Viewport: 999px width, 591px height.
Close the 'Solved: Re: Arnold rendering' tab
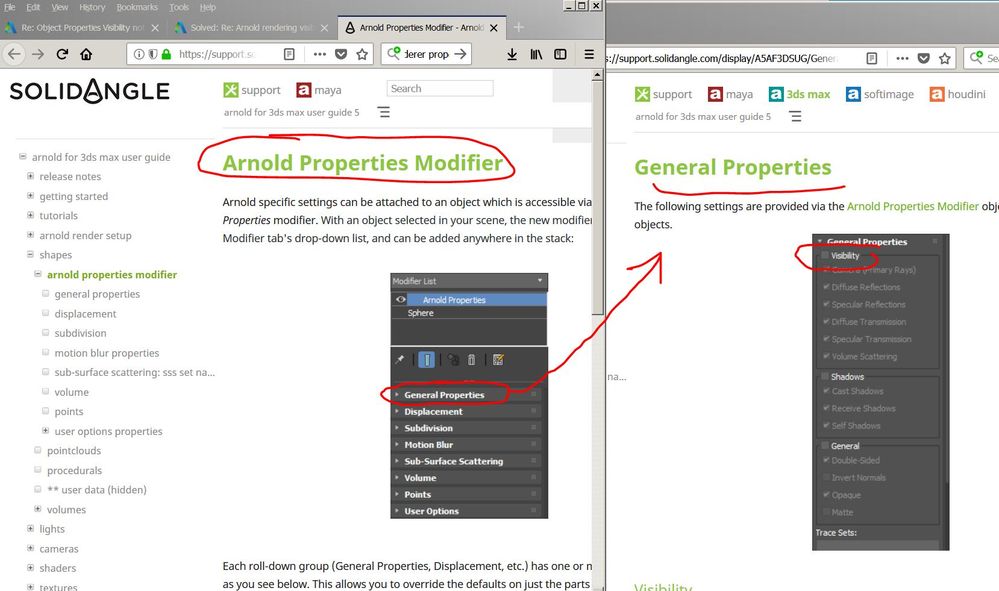click(x=324, y=27)
